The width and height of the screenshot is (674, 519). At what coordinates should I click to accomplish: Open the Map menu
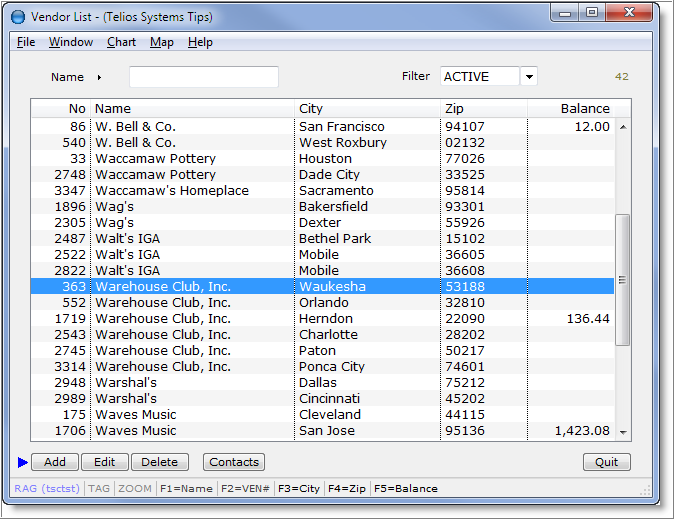[161, 42]
